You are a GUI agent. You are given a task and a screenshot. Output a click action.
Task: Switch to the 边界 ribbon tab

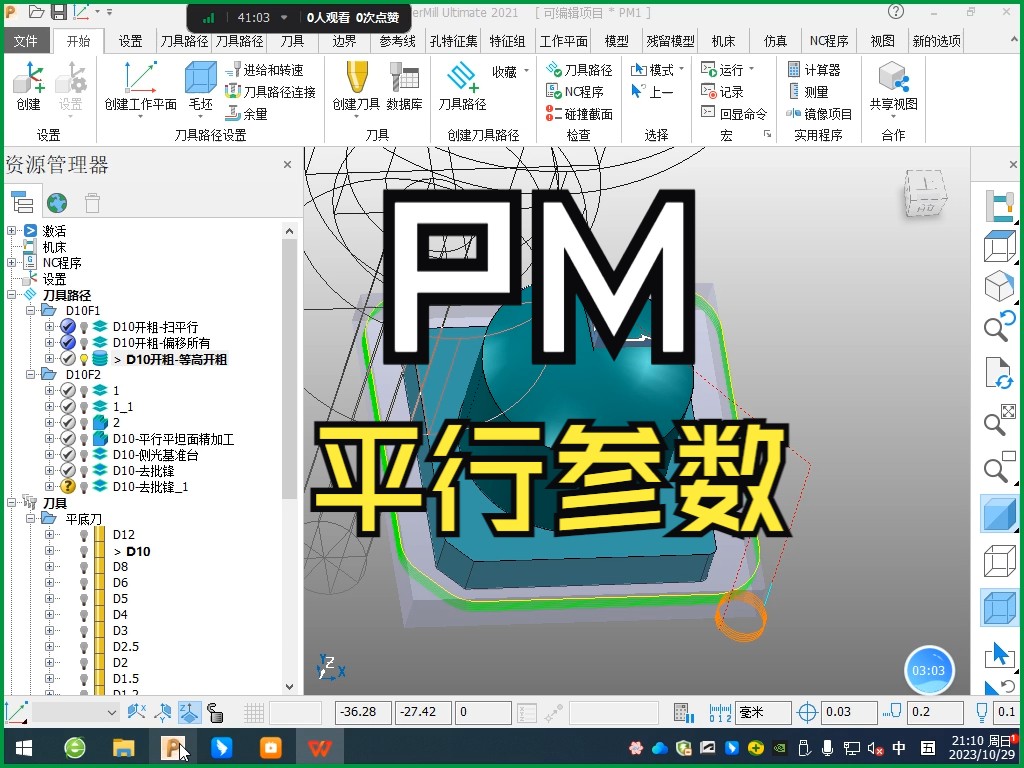[x=344, y=41]
